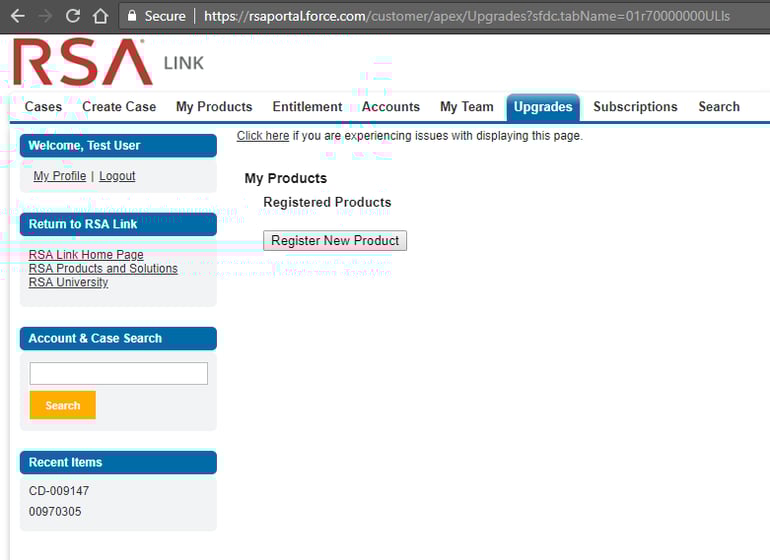Click the browser back arrow
770x560 pixels.
[x=17, y=16]
